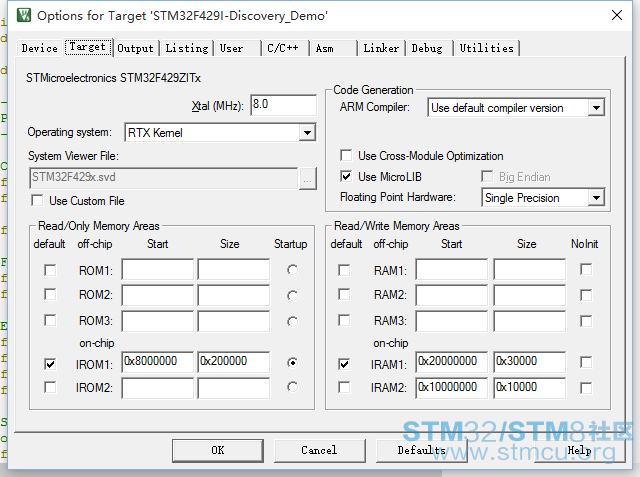Check the ROM2 default checkbox
This screenshot has height=477, width=640.
[x=50, y=294]
